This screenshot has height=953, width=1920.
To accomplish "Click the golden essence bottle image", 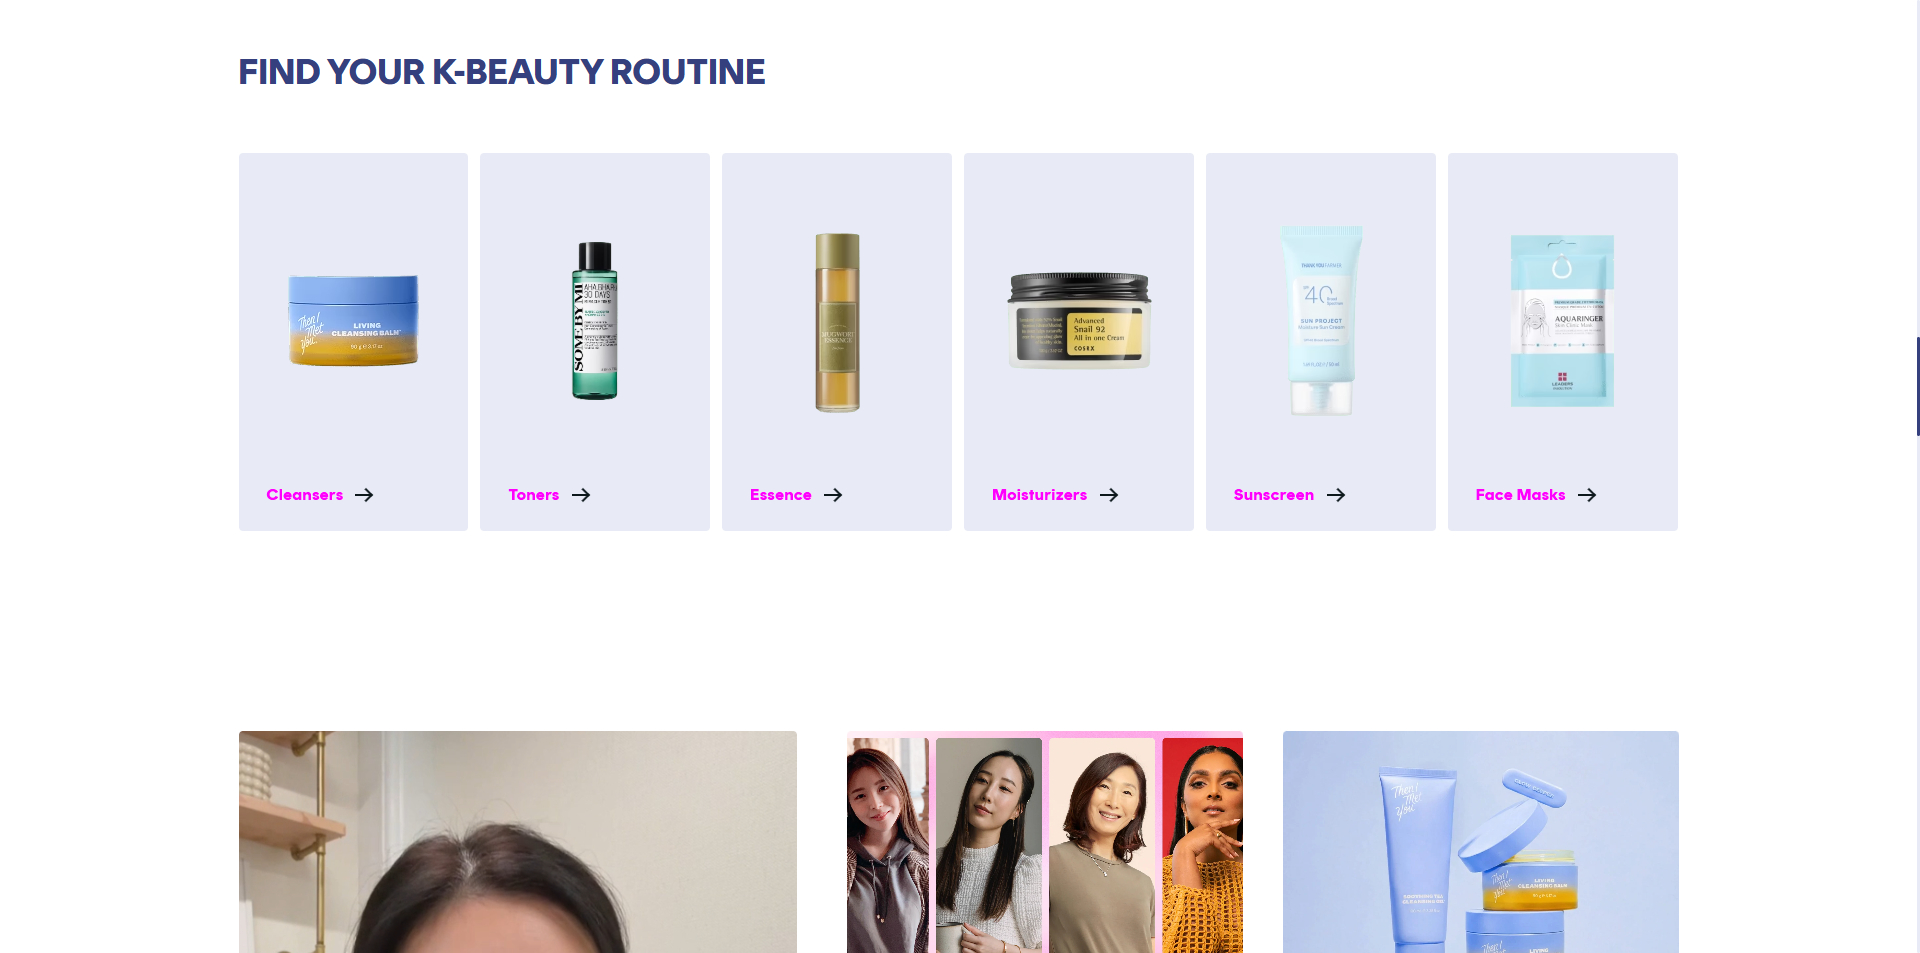I will point(837,322).
